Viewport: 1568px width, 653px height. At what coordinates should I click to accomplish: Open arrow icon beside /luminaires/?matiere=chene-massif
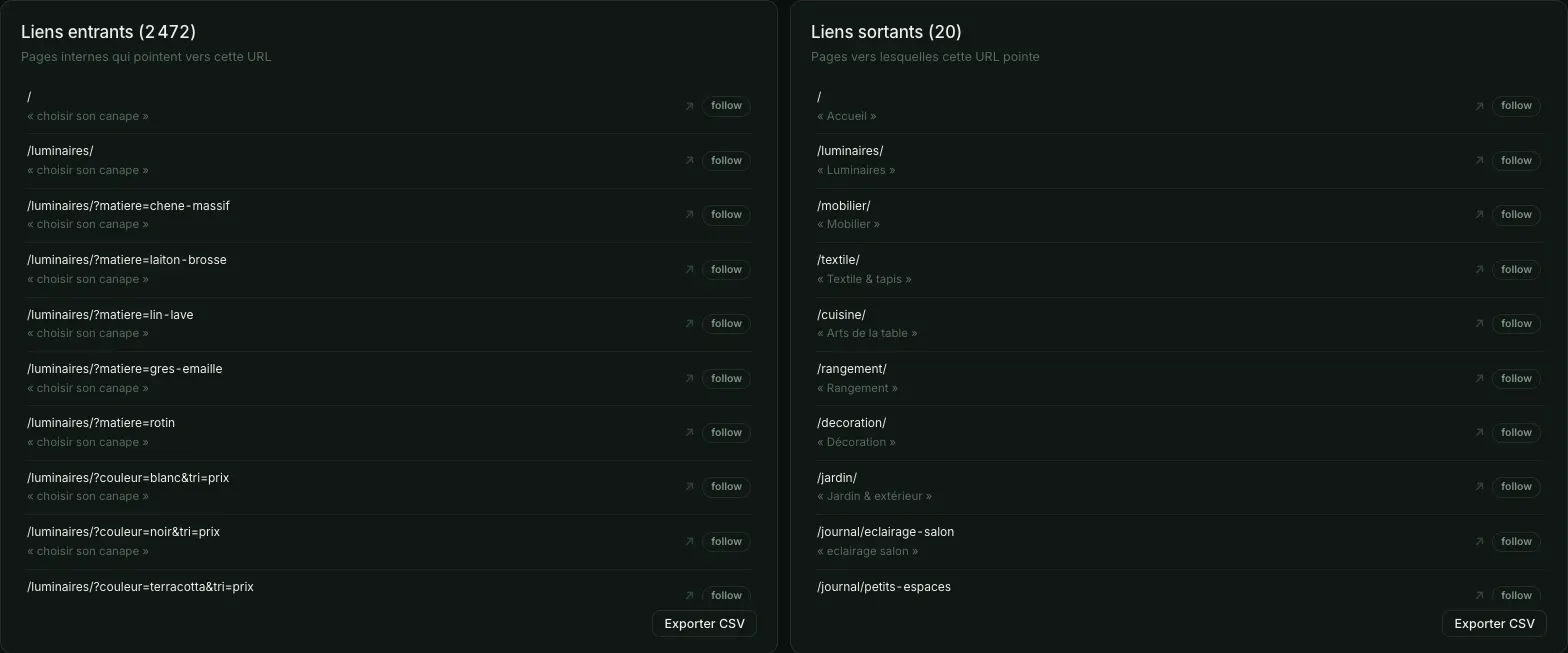tap(689, 214)
